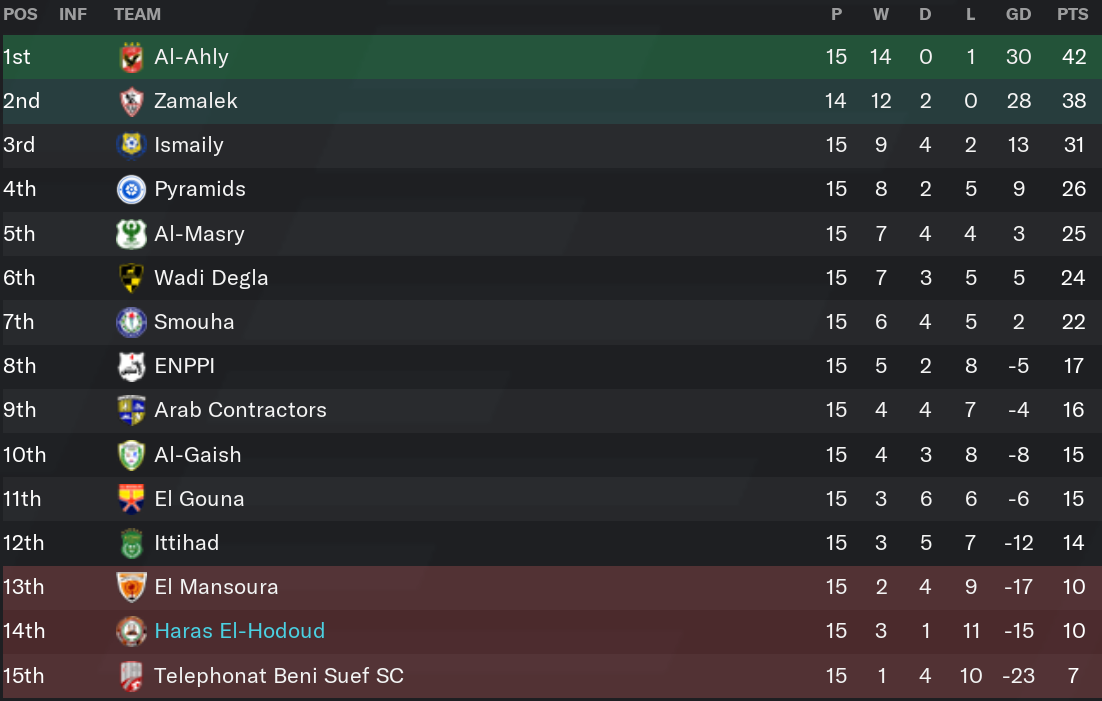Image resolution: width=1102 pixels, height=701 pixels.
Task: Click the ENPPI club logo
Action: (131, 366)
